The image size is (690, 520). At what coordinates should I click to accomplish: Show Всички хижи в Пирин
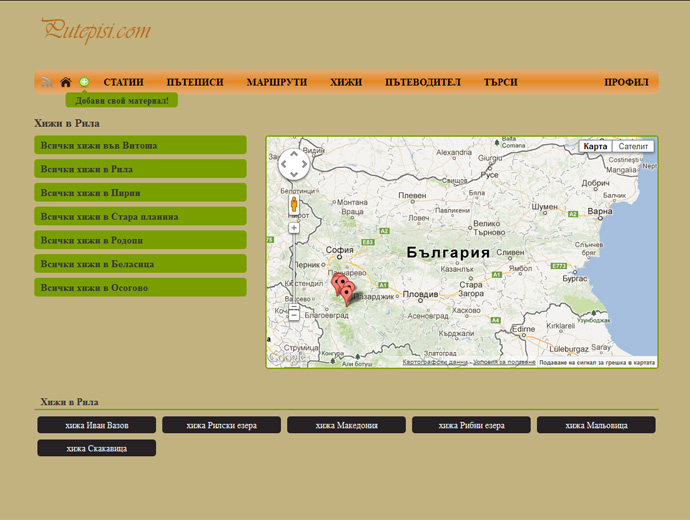[x=140, y=193]
